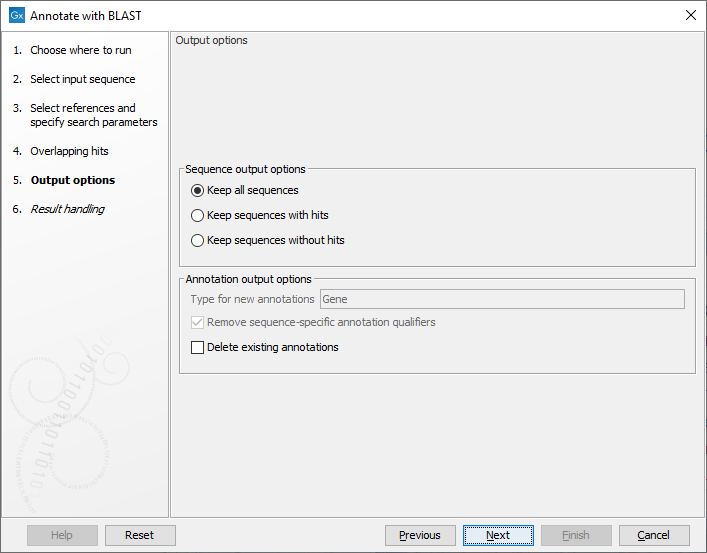Cancel the BLAST annotation wizard
707x553 pixels.
[654, 535]
